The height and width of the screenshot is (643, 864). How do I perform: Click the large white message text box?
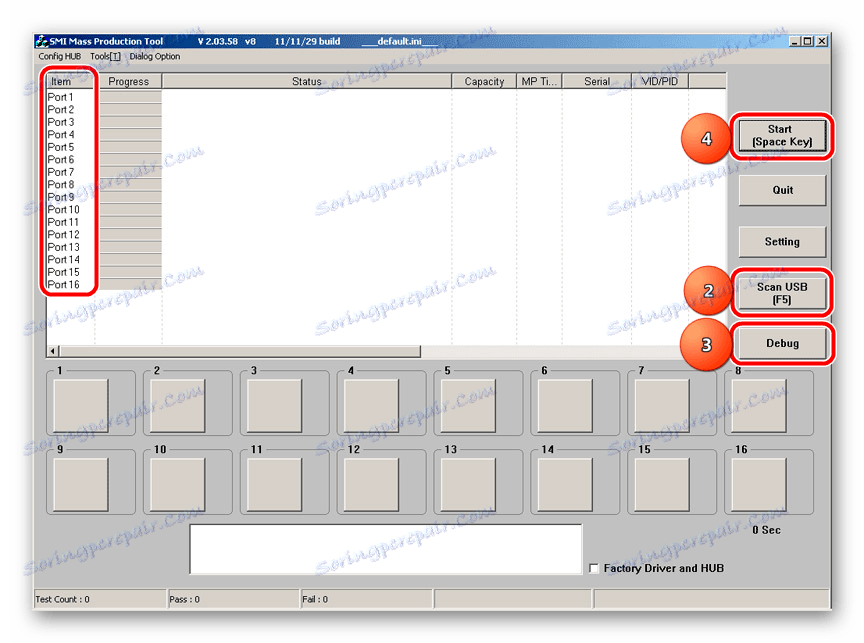click(x=386, y=549)
